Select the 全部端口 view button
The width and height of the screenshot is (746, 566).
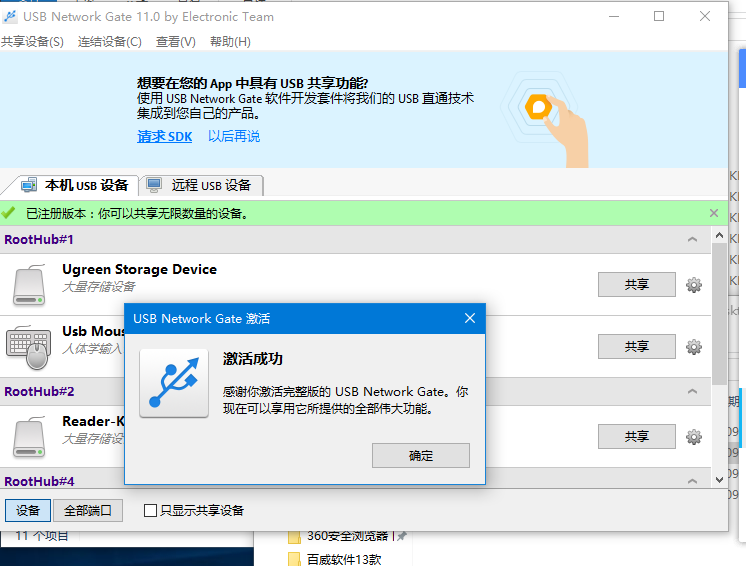point(88,510)
